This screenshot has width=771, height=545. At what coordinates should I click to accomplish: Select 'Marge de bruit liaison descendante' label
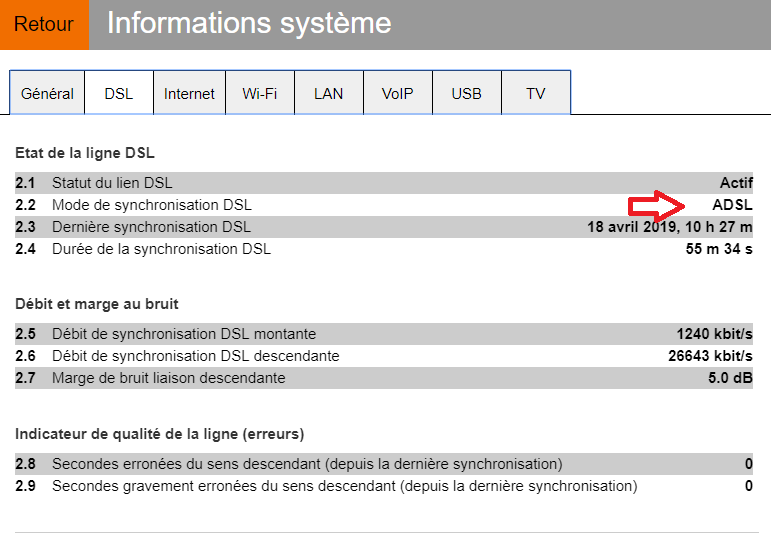[x=169, y=378]
